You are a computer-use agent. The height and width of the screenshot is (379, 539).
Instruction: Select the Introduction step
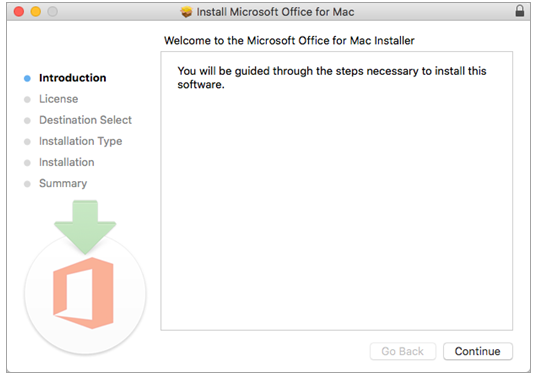[x=73, y=78]
